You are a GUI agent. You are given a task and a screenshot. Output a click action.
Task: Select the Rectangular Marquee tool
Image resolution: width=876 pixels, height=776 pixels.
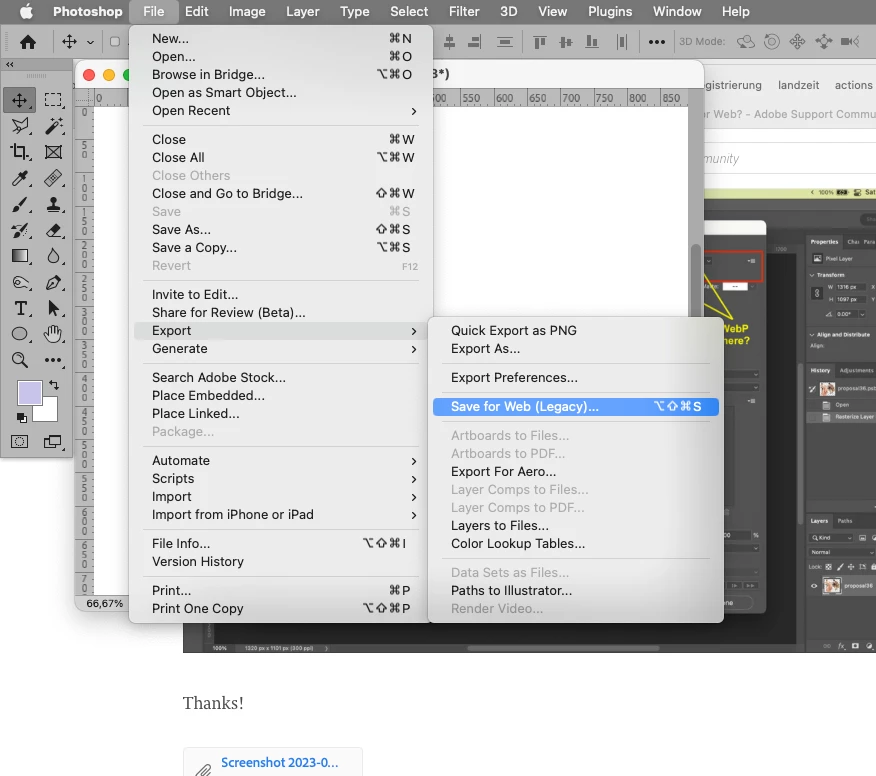(53, 100)
